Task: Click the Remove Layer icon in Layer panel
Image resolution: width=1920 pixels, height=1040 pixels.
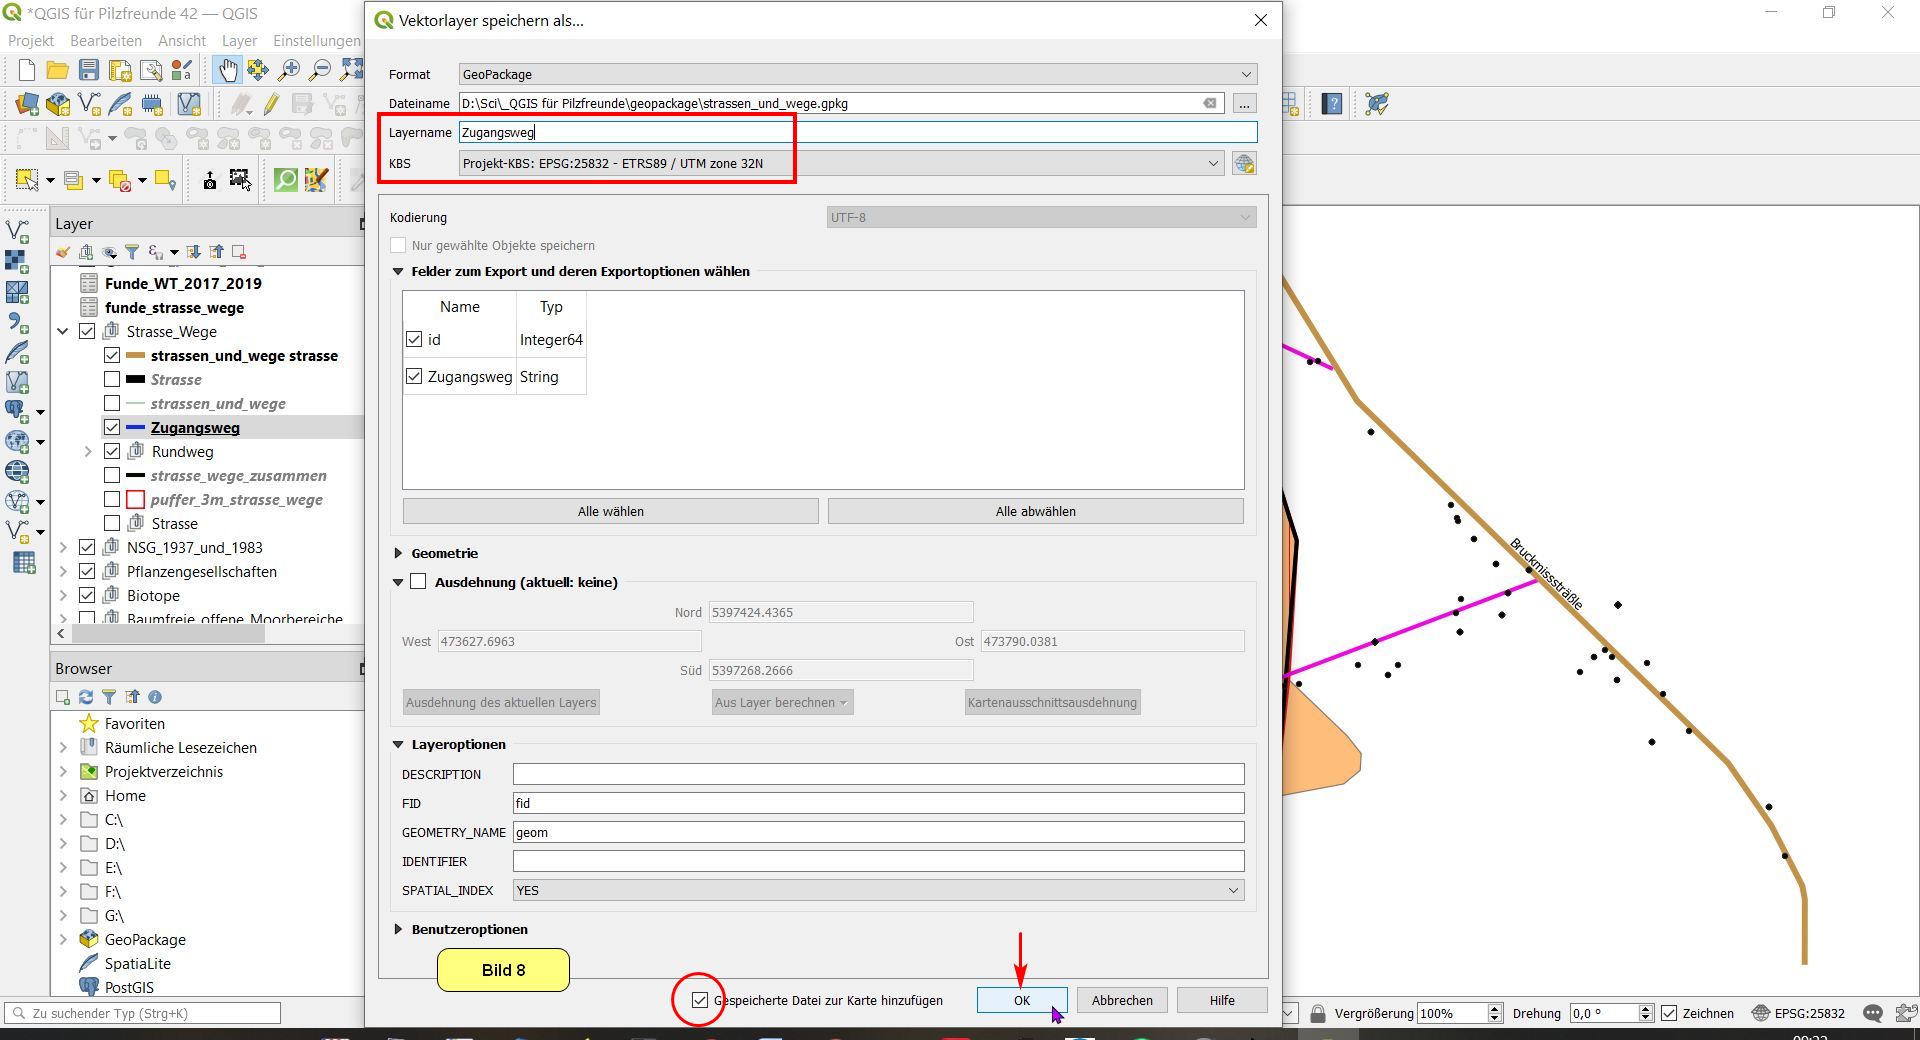Action: pos(239,252)
